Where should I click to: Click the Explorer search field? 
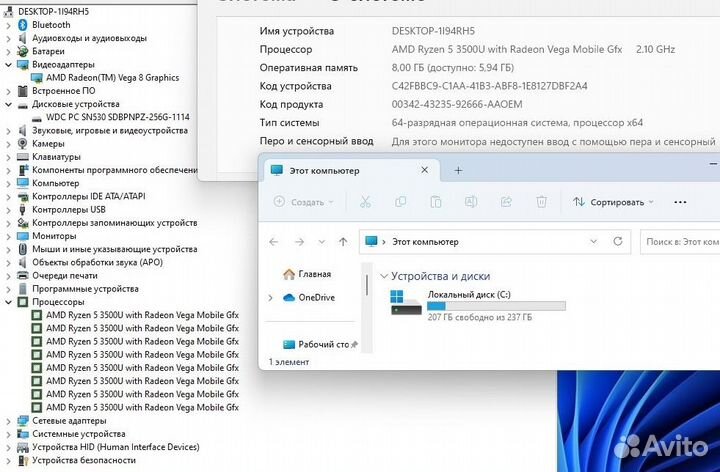(x=680, y=242)
